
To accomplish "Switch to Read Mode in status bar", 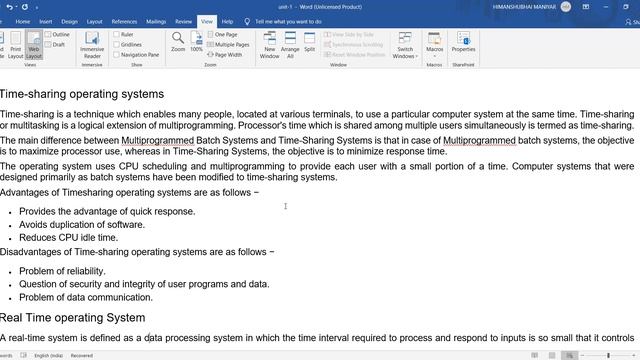I will coord(534,356).
